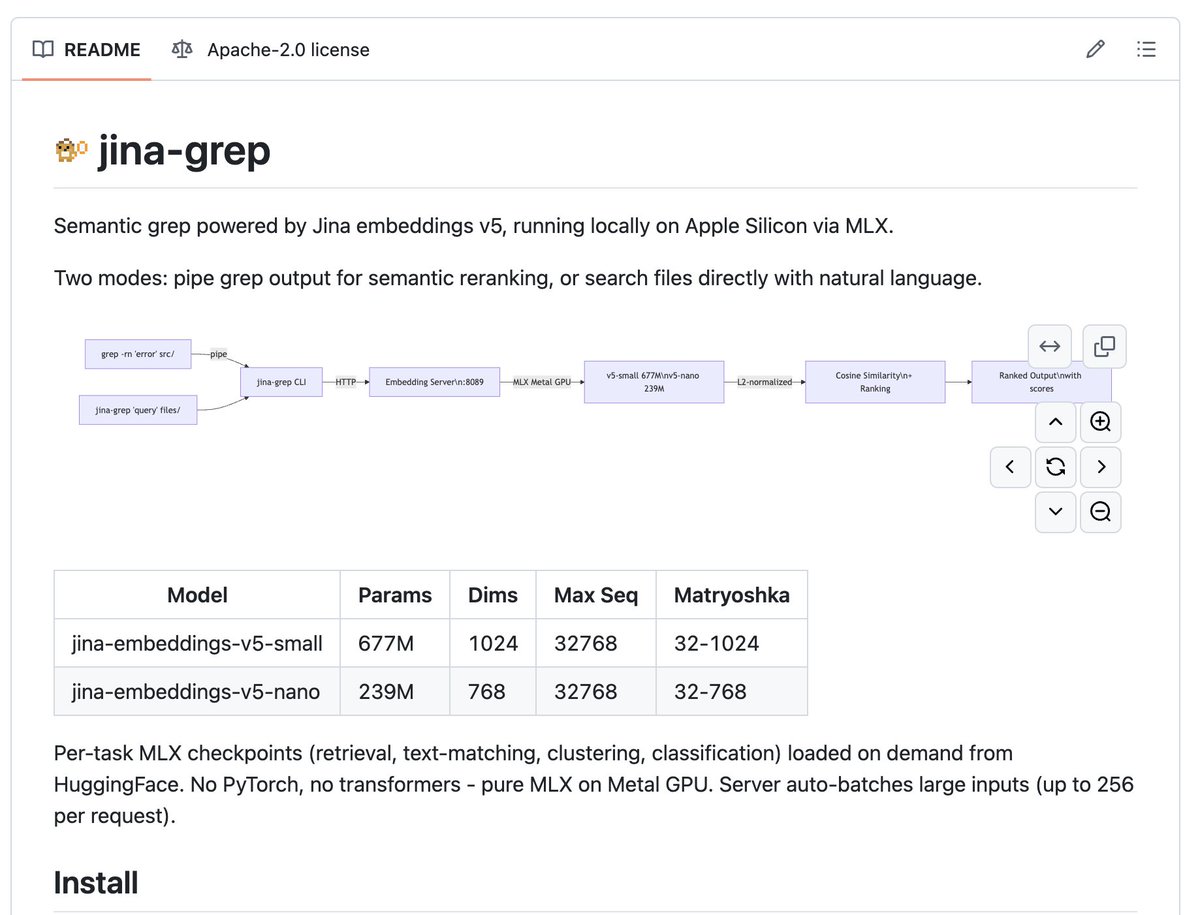Viewport: 1200px width, 915px height.
Task: Click the Ranked Output diagram node
Action: [x=1041, y=382]
